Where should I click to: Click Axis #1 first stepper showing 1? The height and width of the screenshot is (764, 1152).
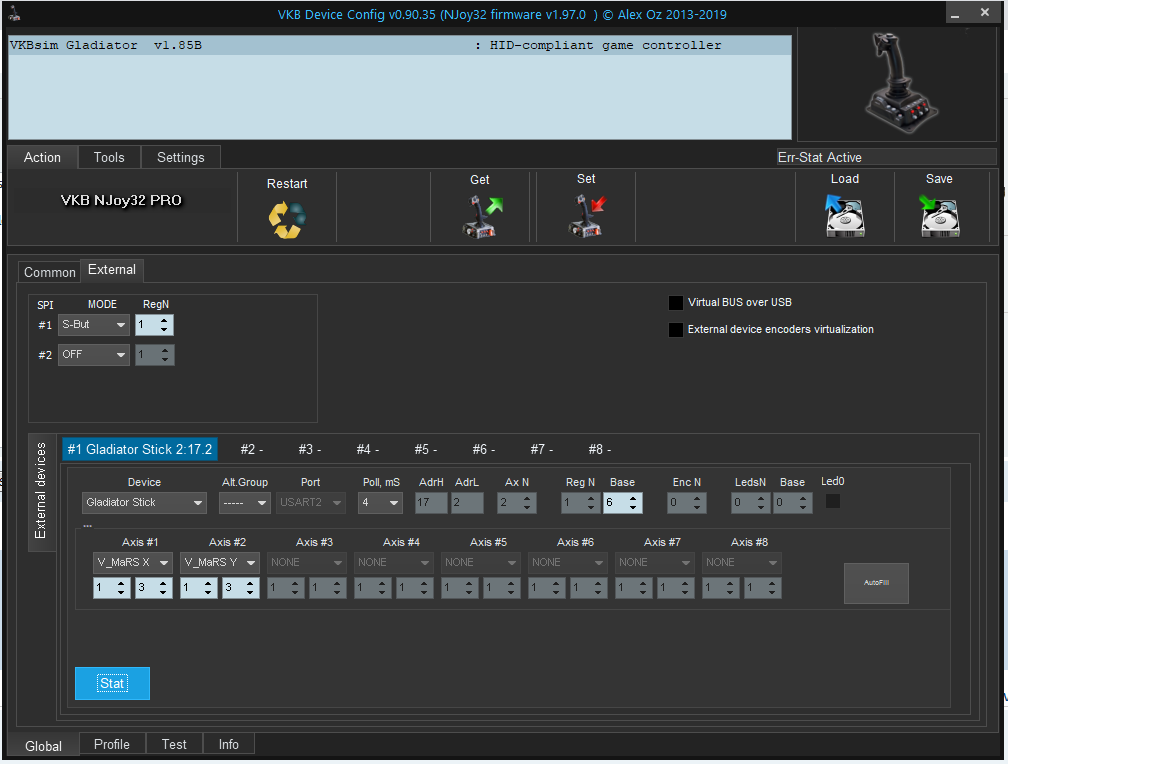pos(112,588)
